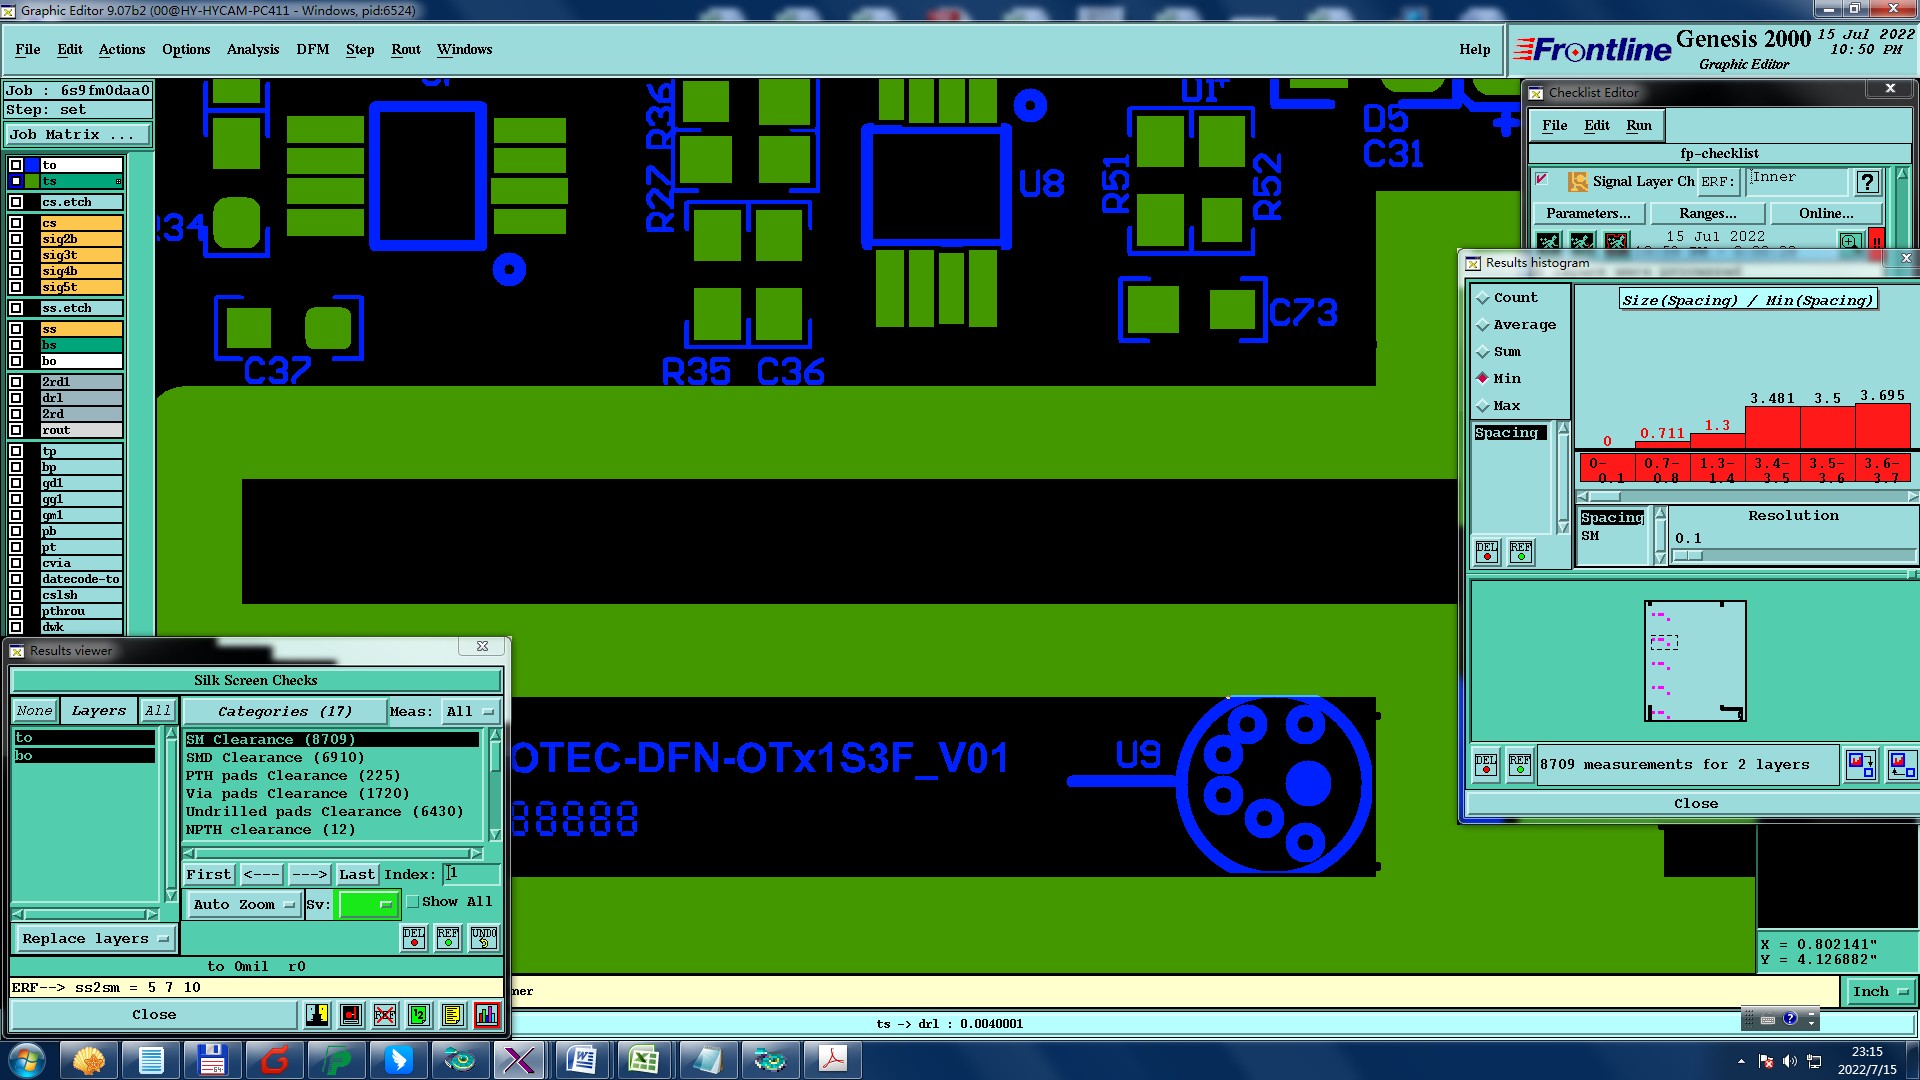Click the UNDO icon in Results viewer
The height and width of the screenshot is (1080, 1920).
484,938
